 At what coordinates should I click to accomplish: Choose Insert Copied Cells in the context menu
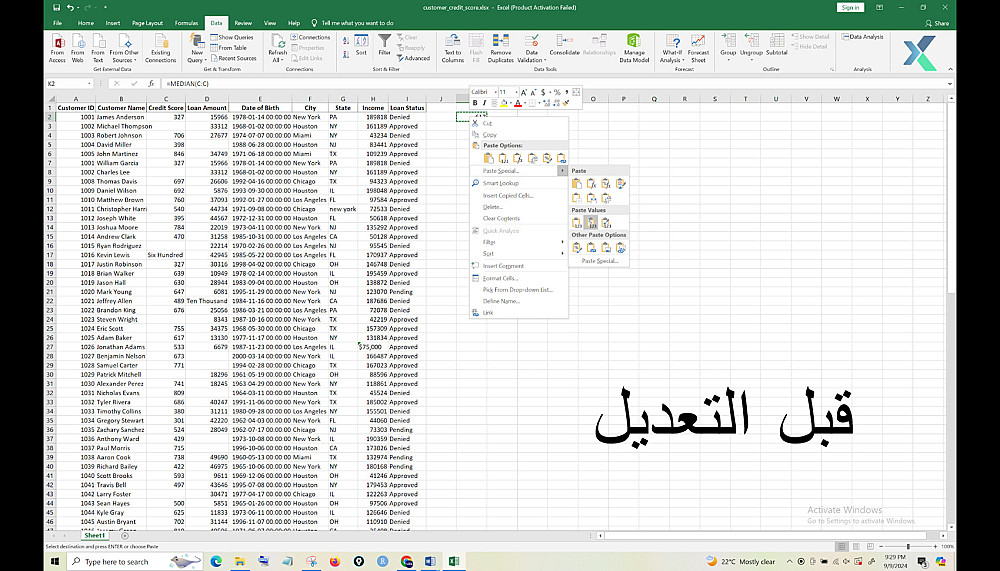click(x=518, y=196)
